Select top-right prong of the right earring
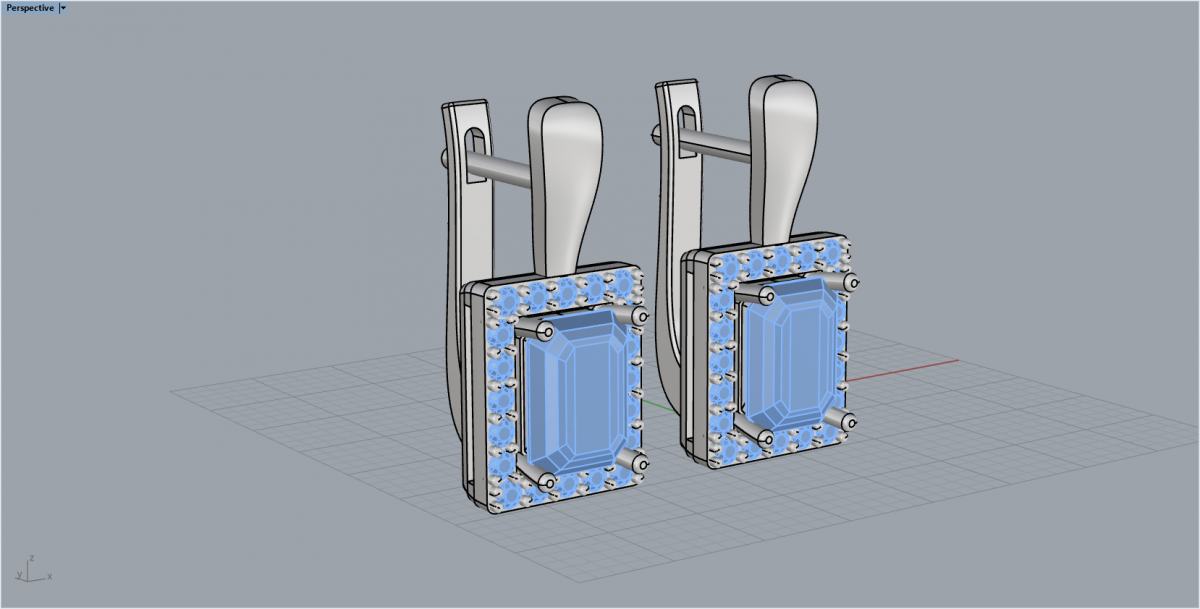The image size is (1200, 609). coord(850,282)
